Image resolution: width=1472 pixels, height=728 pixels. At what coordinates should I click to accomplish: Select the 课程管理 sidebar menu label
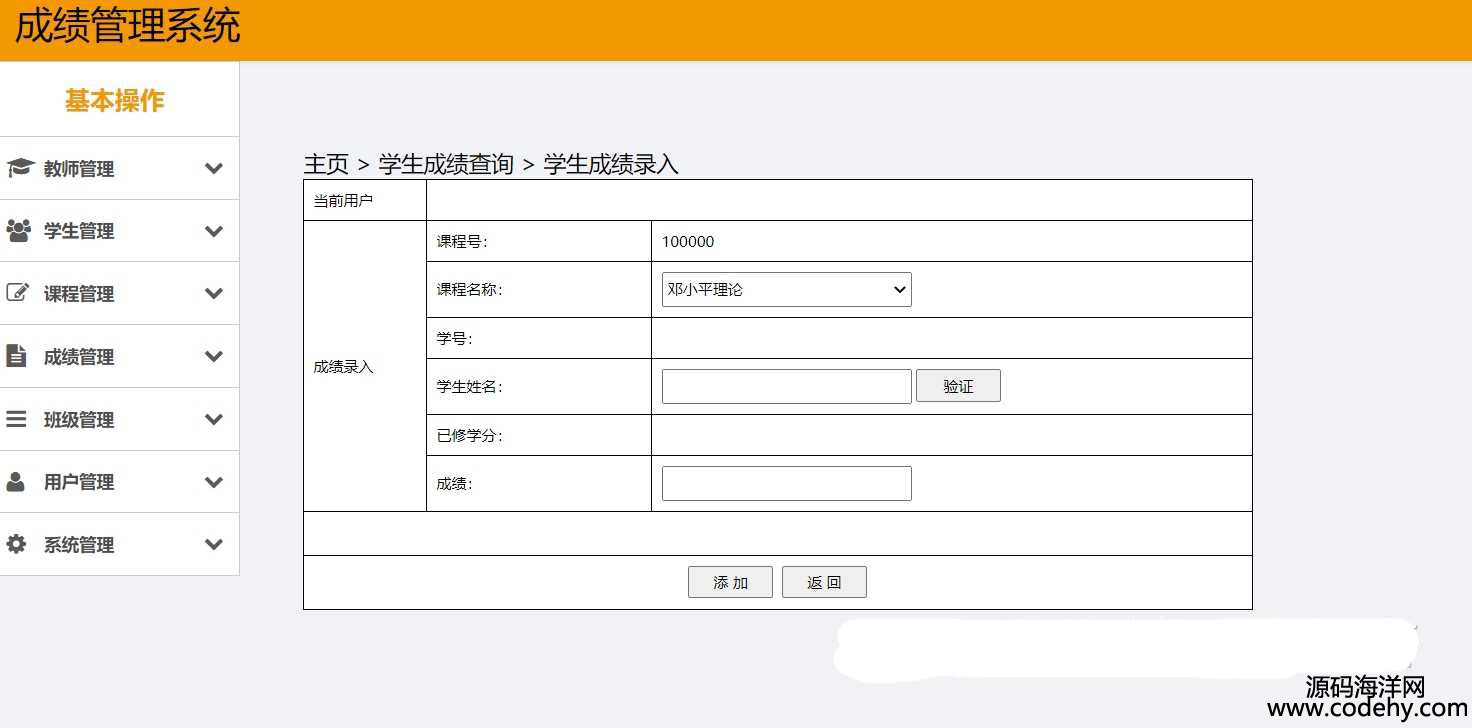click(x=79, y=294)
